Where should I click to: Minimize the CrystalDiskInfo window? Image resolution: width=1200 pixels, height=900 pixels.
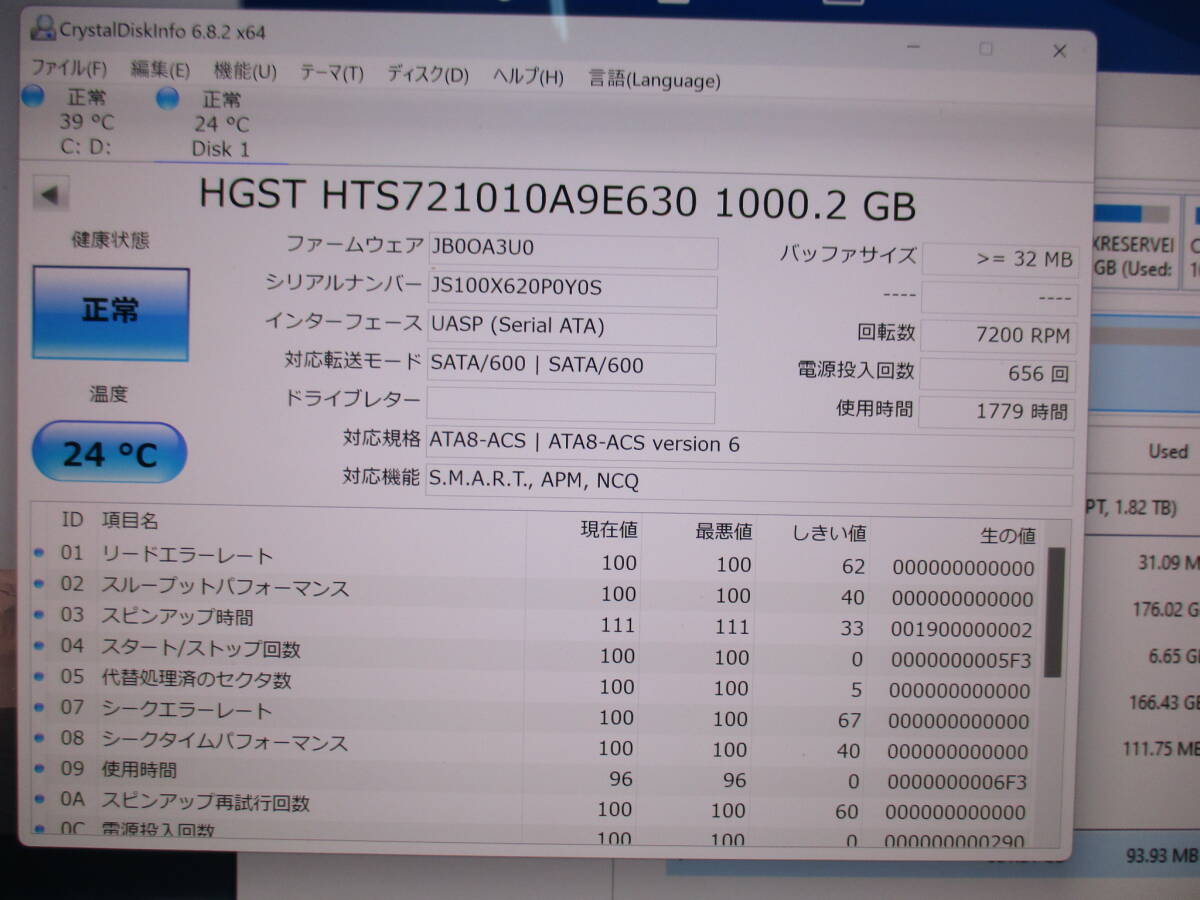(912, 46)
